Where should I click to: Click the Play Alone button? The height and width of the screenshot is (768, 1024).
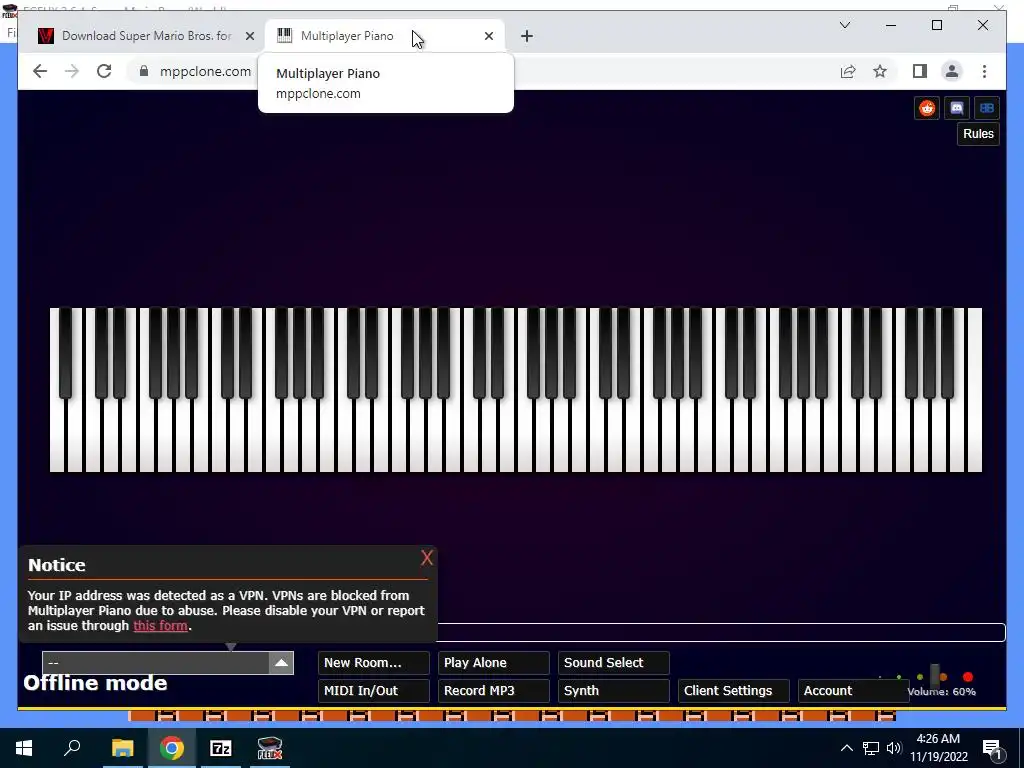pos(494,663)
